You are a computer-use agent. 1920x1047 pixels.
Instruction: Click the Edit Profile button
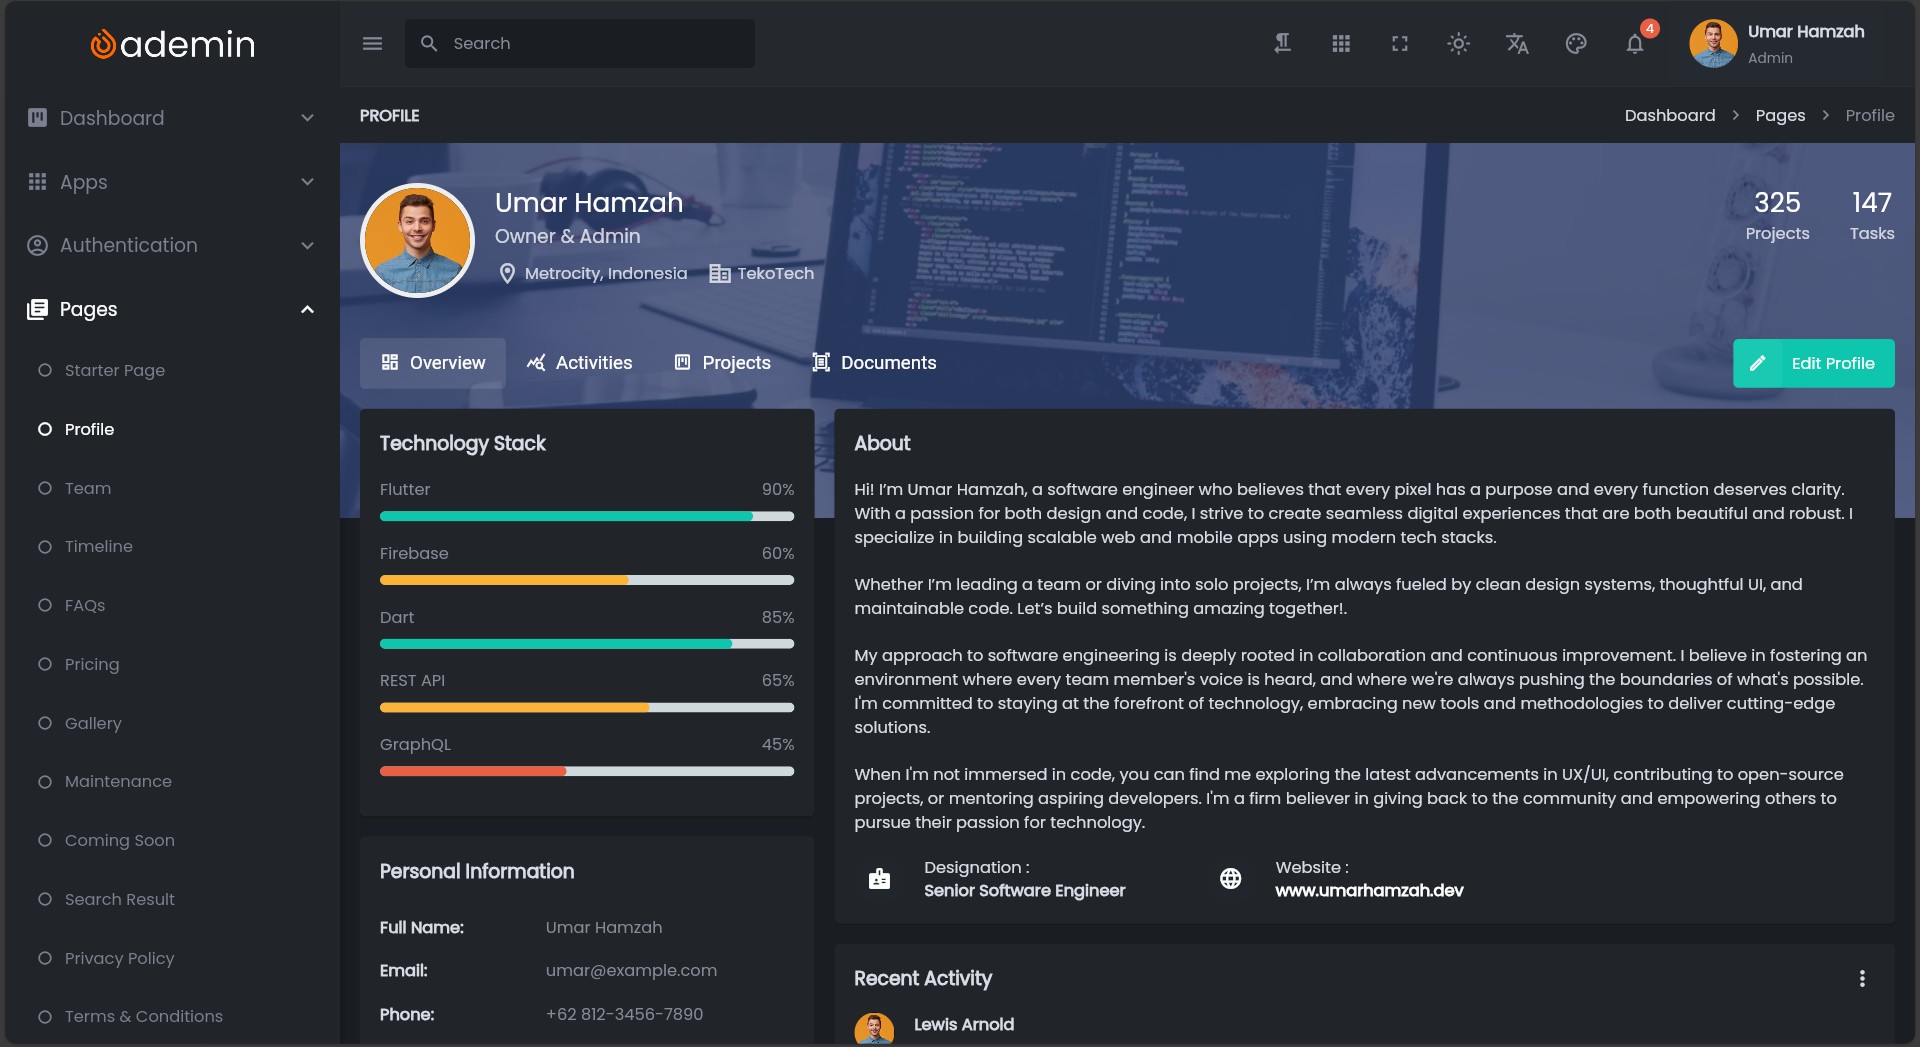coord(1813,363)
